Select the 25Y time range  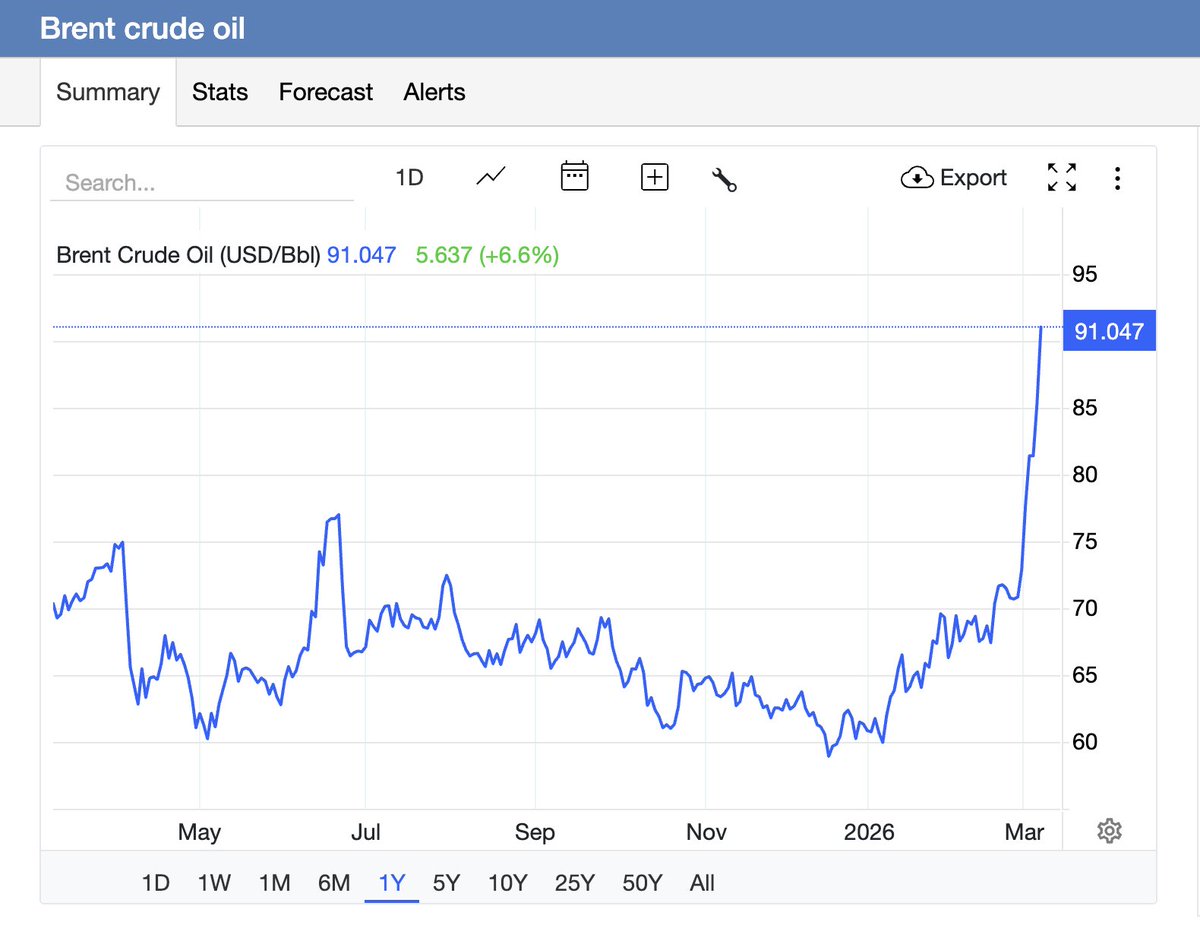(x=575, y=883)
